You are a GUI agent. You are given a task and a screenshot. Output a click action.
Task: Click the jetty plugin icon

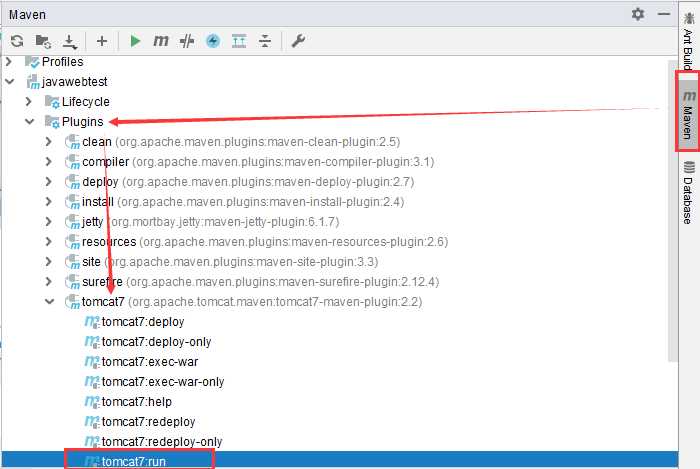point(72,222)
